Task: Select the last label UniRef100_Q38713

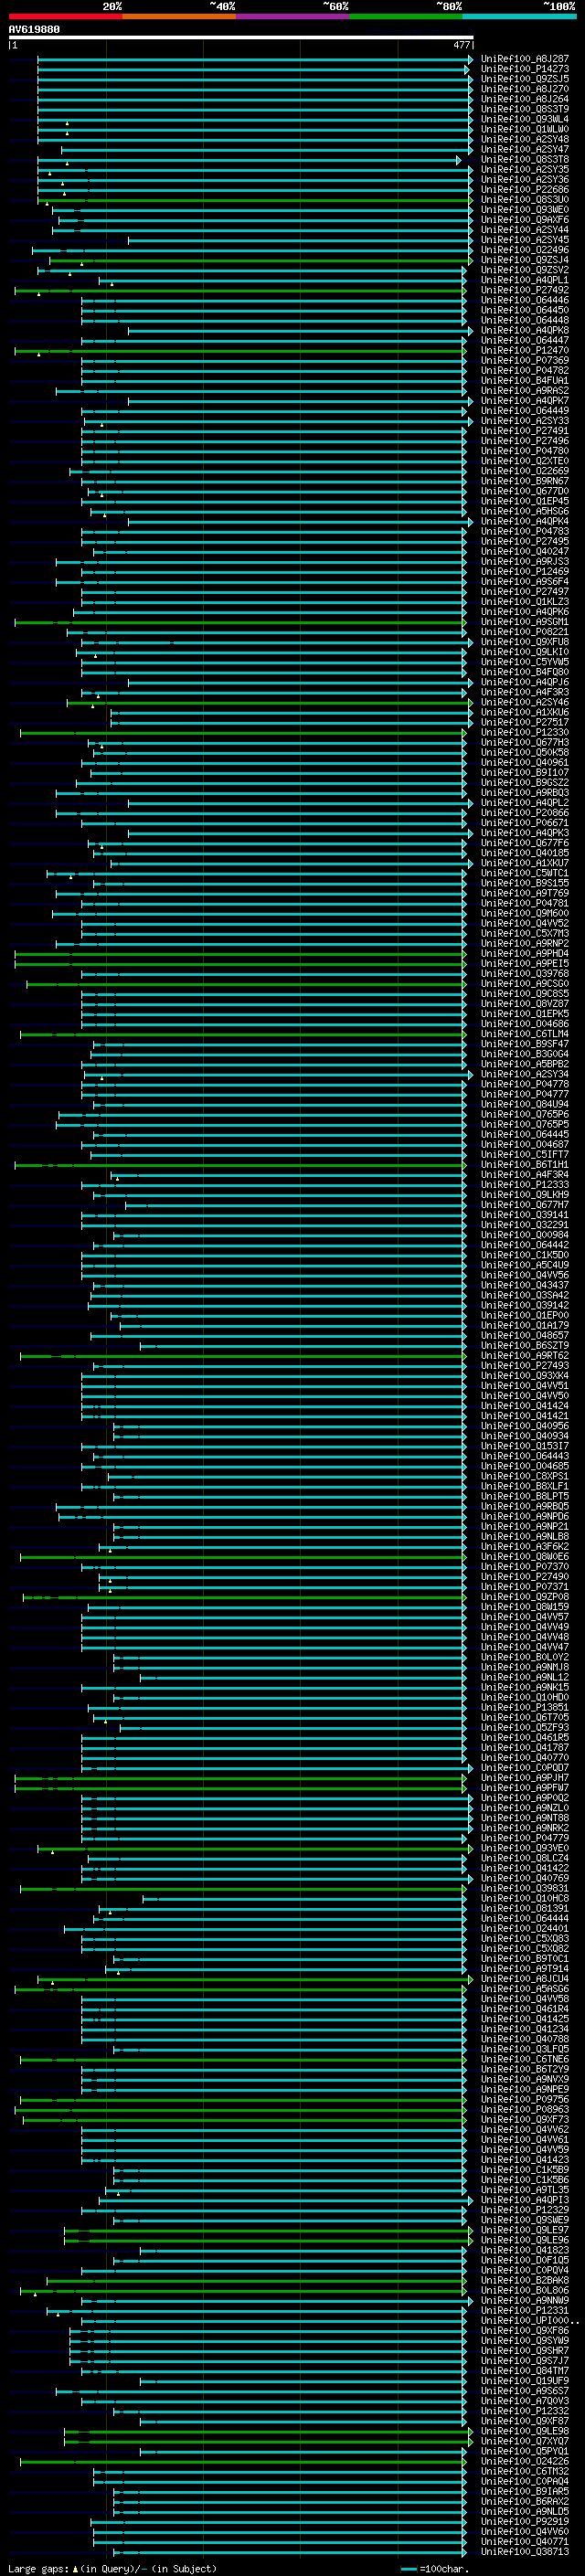Action: [x=525, y=2551]
